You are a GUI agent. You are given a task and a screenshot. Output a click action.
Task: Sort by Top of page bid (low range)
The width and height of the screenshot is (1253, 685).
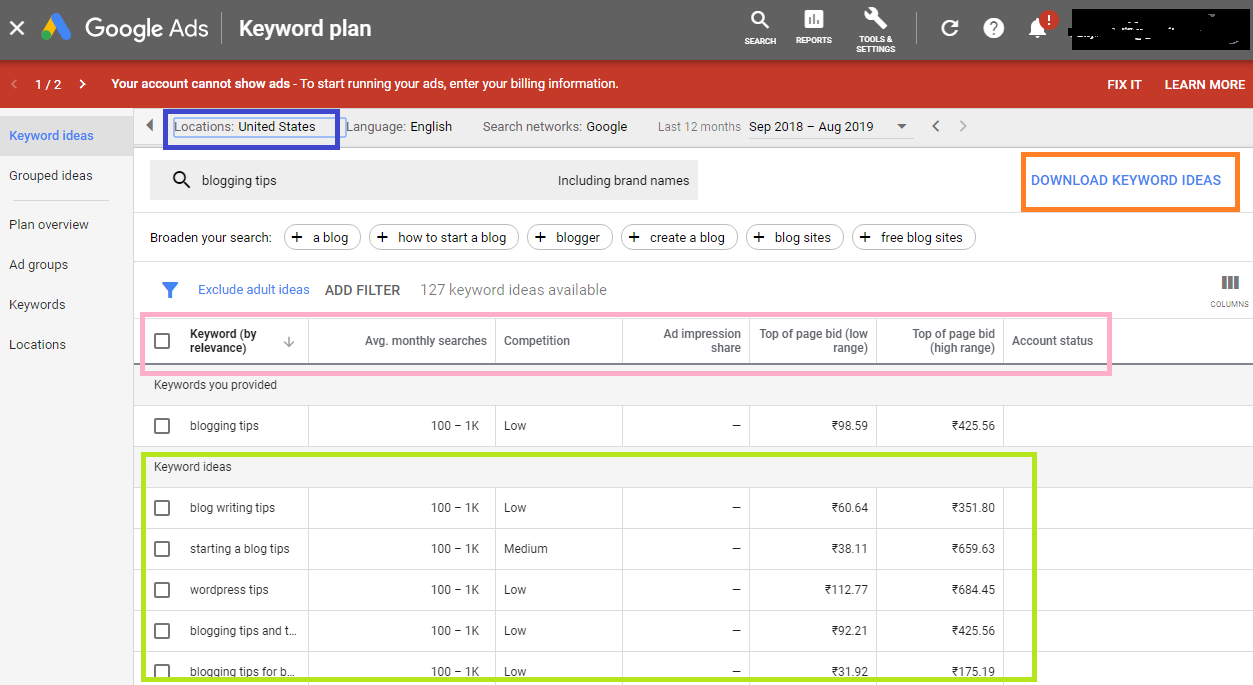(813, 341)
